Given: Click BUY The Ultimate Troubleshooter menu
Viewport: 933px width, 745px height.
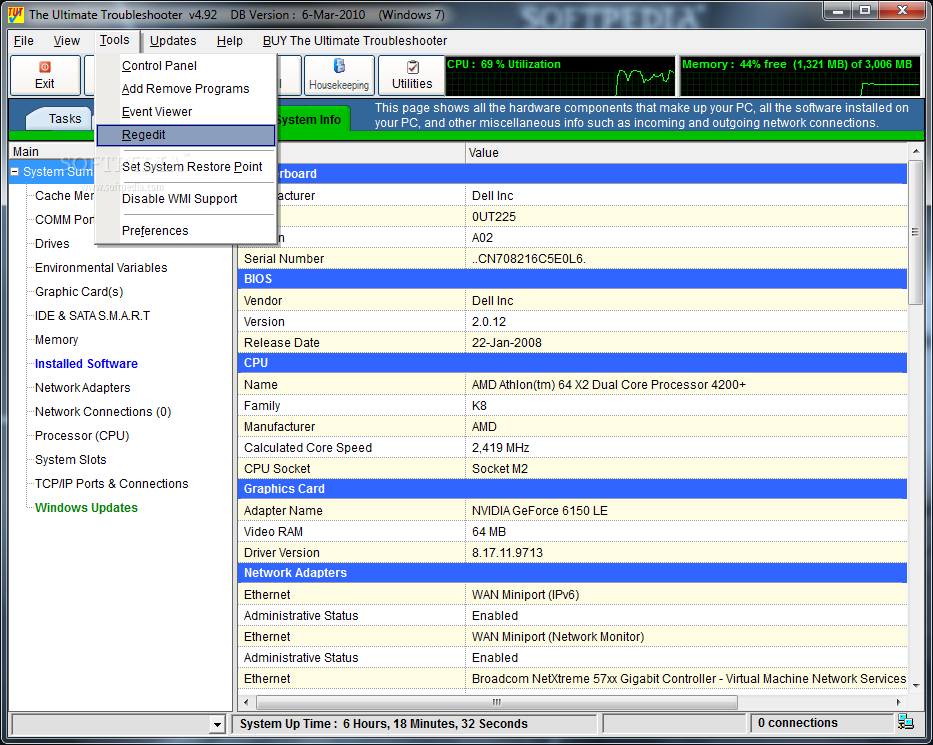Looking at the screenshot, I should pyautogui.click(x=355, y=40).
